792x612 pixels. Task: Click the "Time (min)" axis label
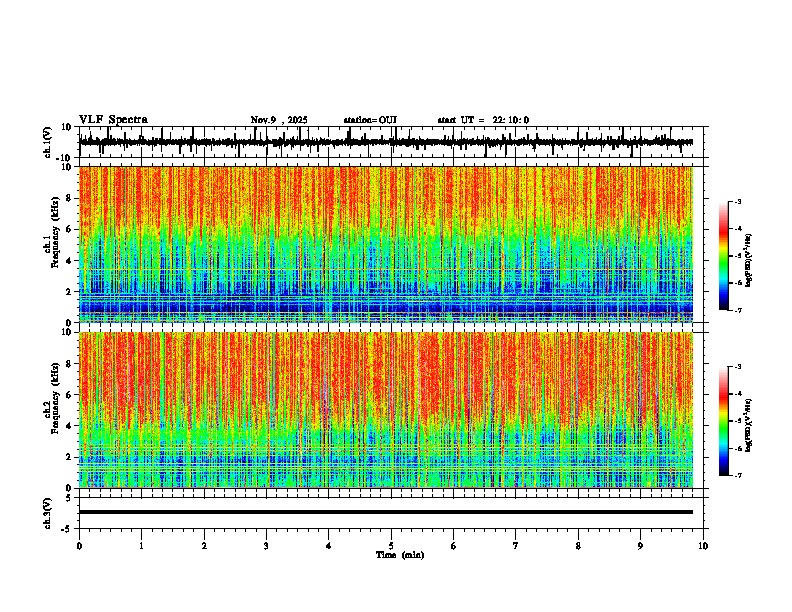click(x=400, y=555)
